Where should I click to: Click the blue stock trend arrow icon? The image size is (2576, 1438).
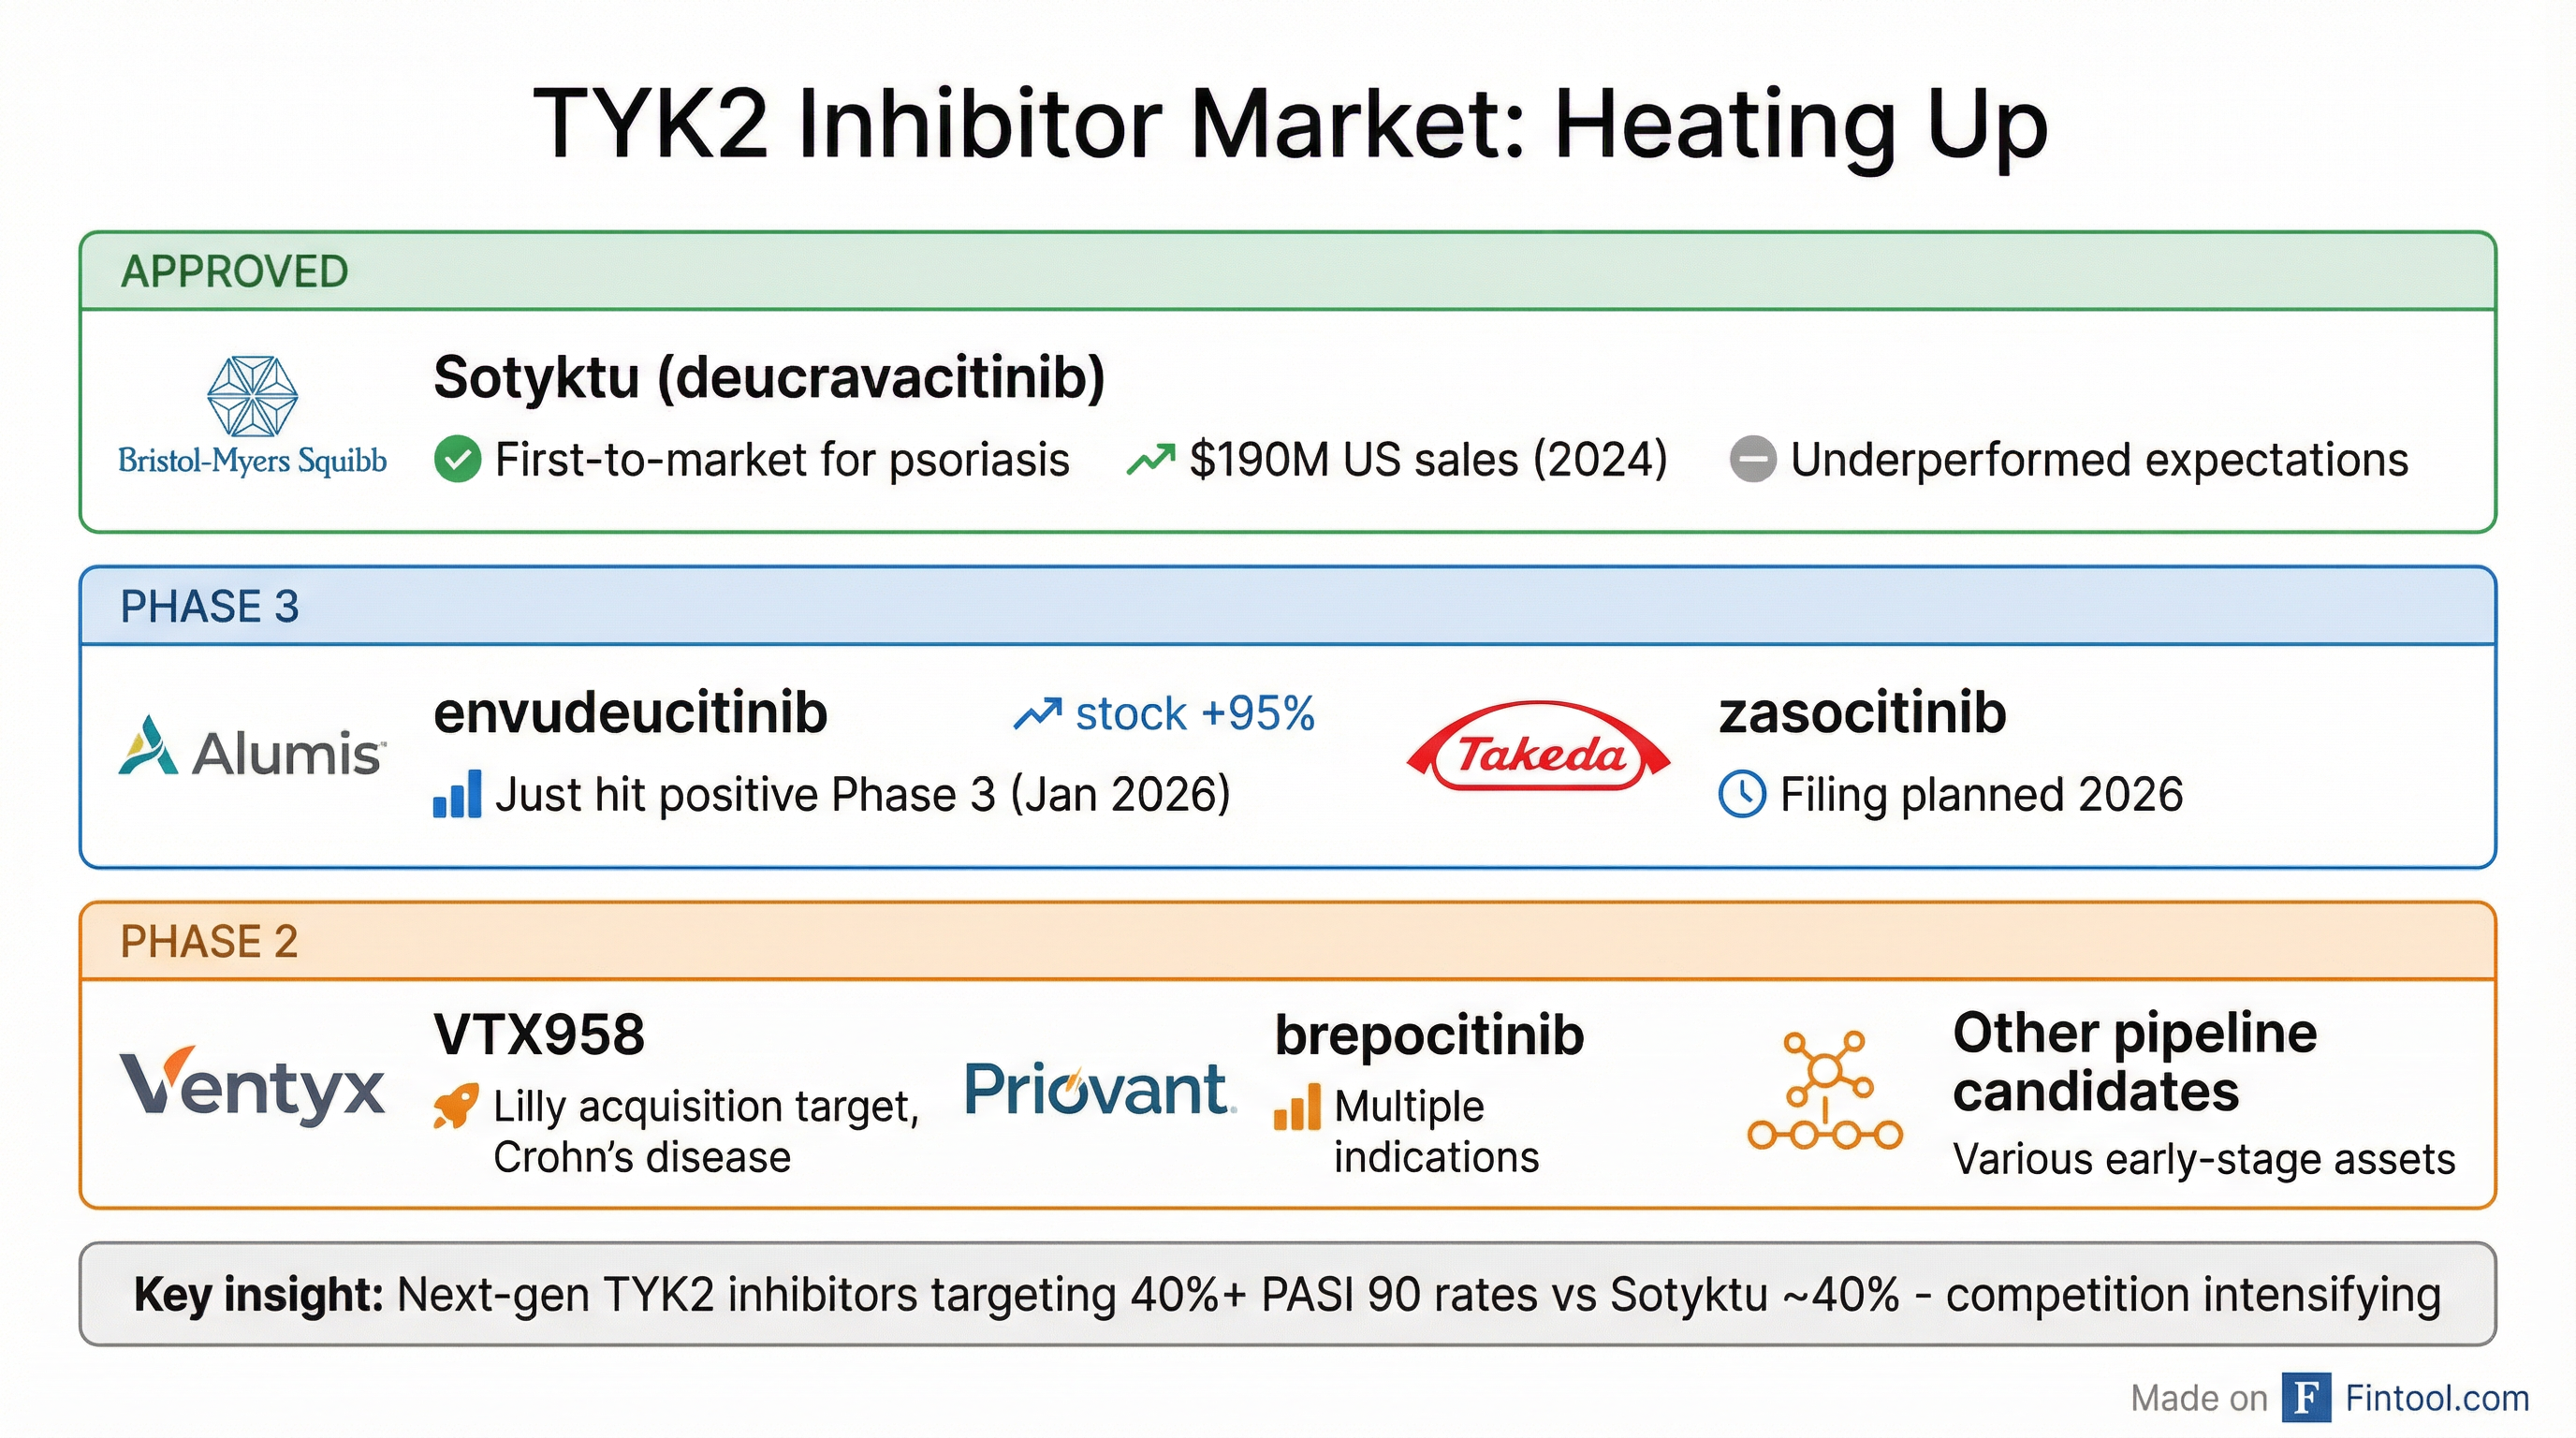point(1038,714)
